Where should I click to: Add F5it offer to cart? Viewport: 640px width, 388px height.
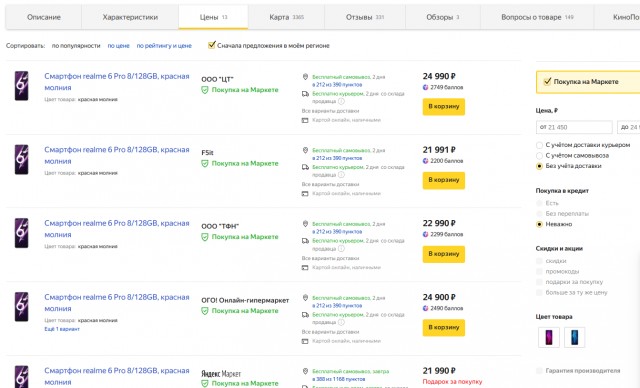point(444,180)
